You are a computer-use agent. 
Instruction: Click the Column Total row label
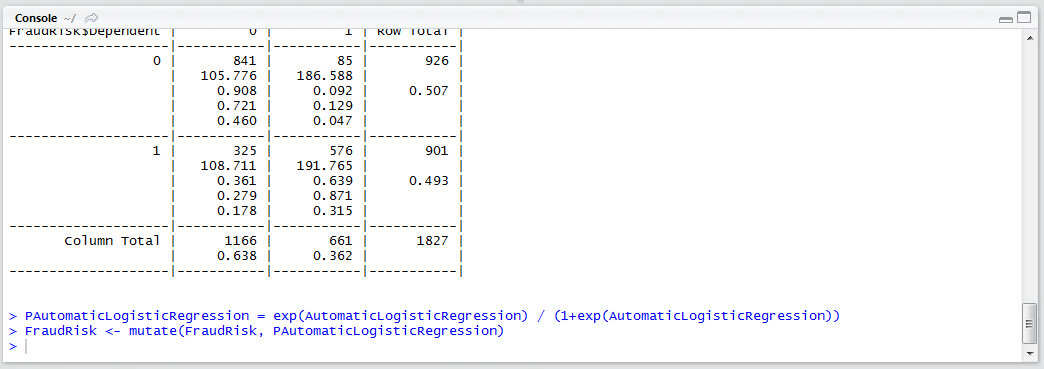pyautogui.click(x=112, y=240)
